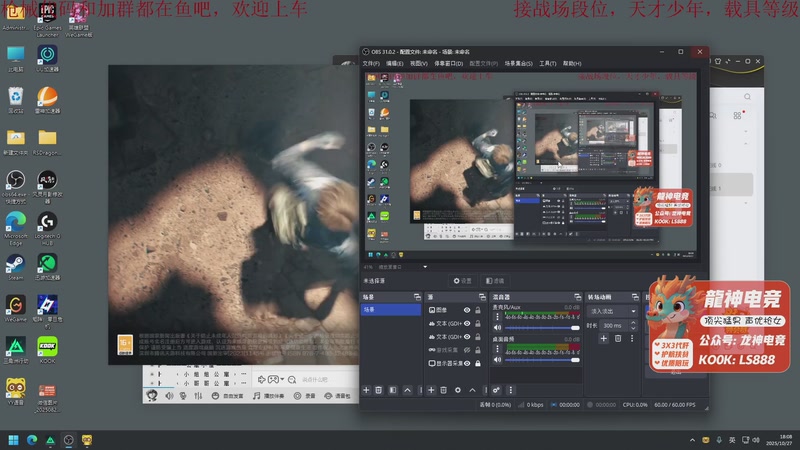
Task: Open the OBS 编辑(E) menu
Action: 394,64
